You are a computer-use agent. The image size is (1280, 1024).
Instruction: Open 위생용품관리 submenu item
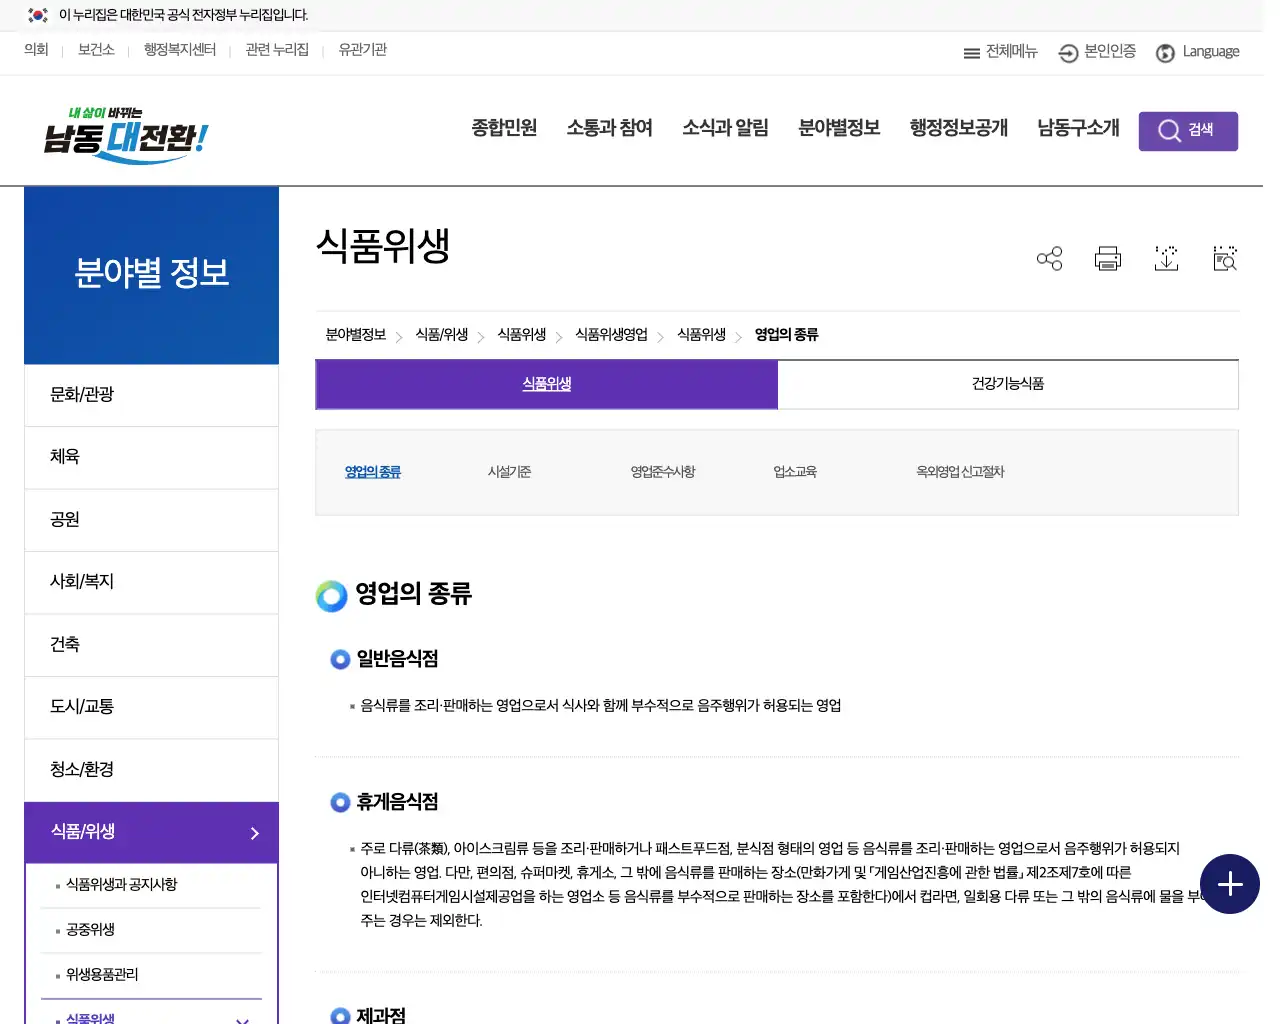102,975
